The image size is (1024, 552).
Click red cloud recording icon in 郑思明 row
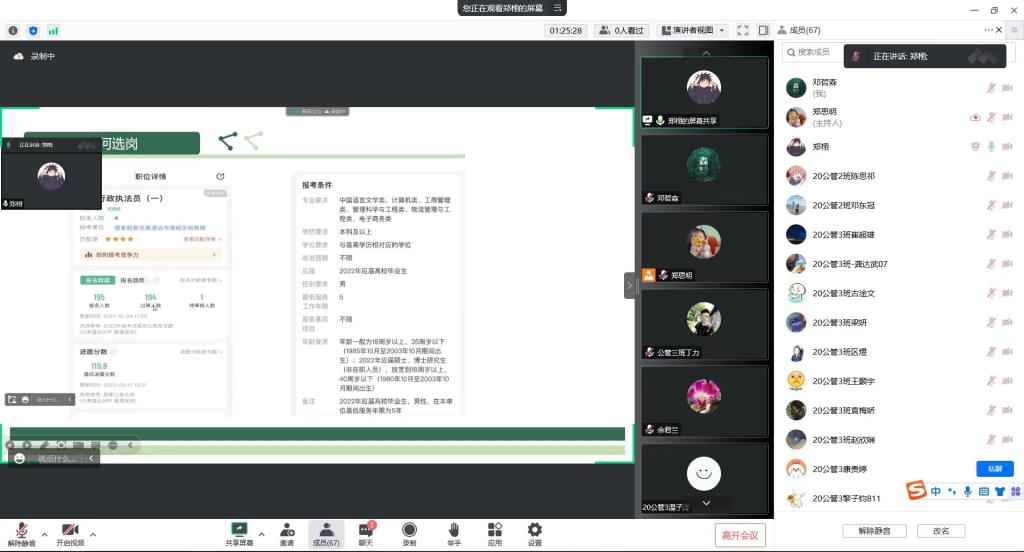[x=975, y=117]
